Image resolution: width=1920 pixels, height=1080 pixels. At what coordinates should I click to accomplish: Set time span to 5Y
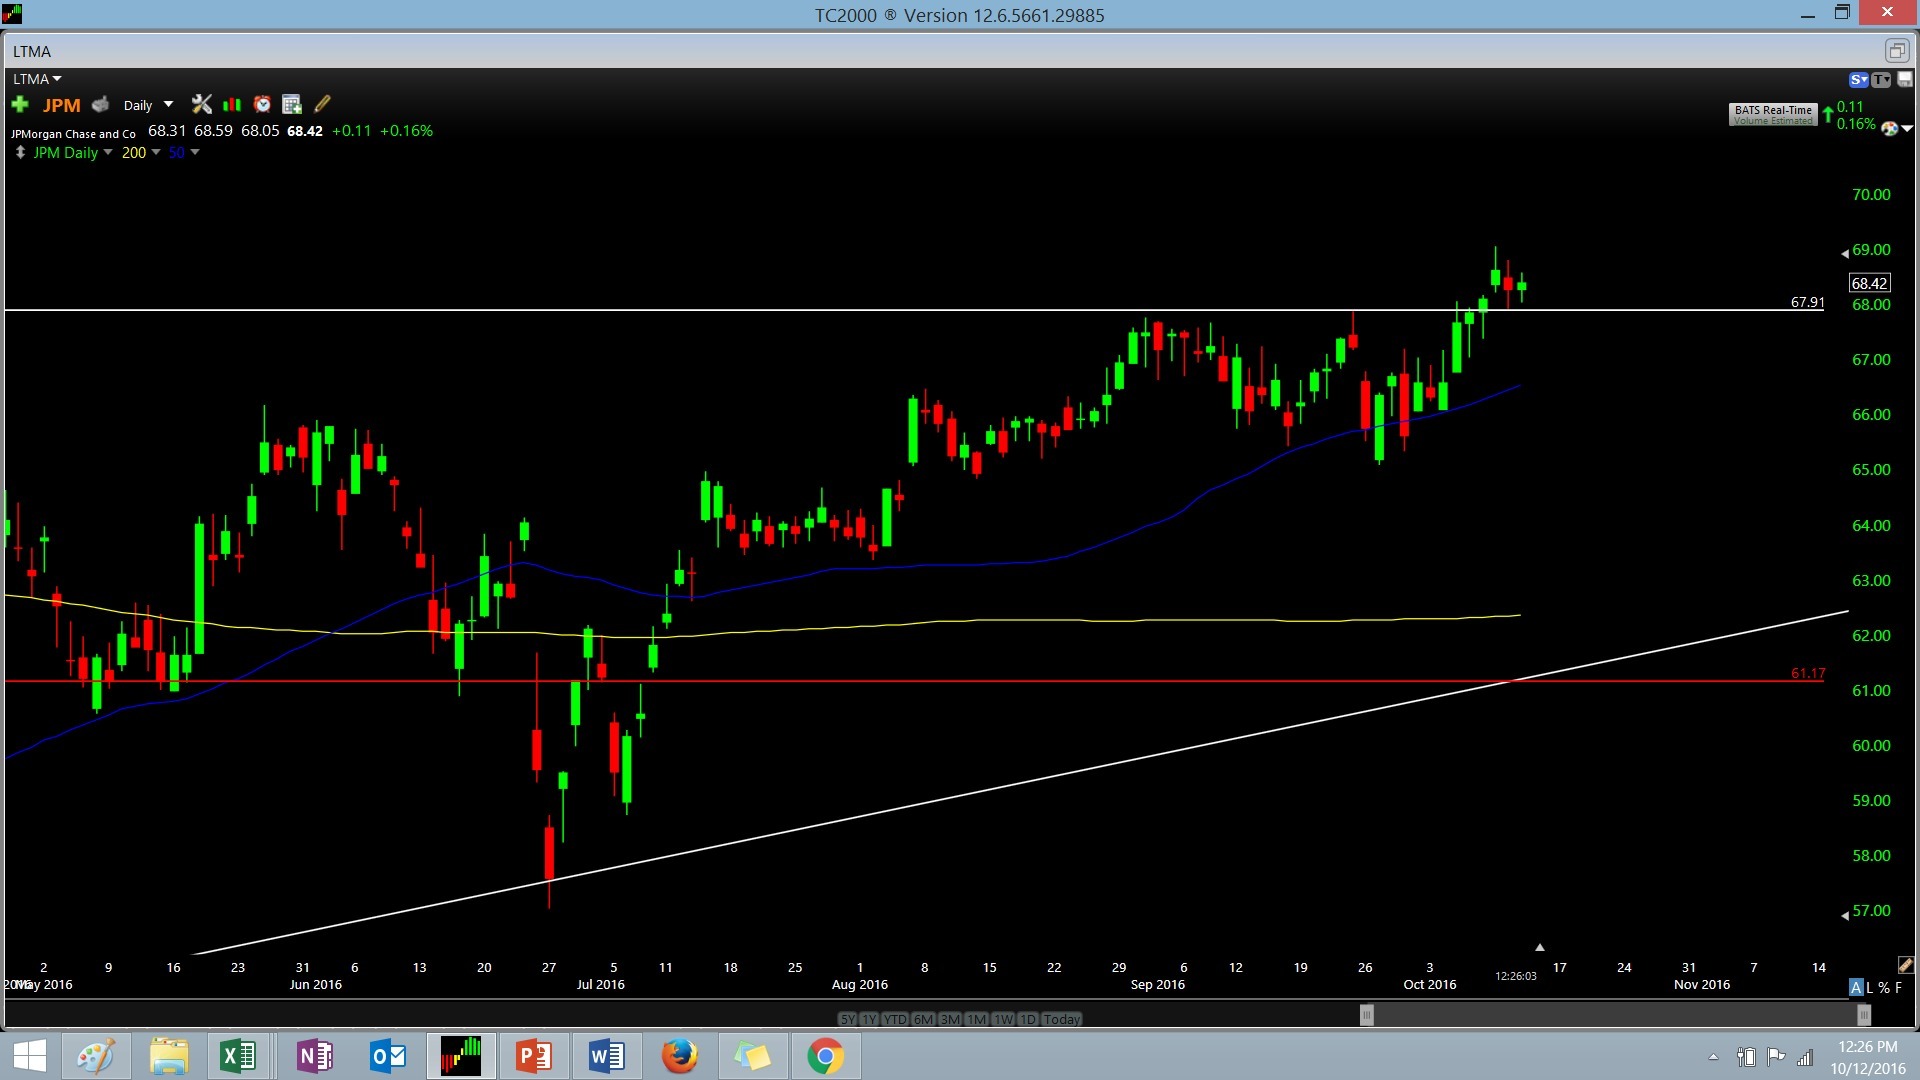pos(847,1019)
